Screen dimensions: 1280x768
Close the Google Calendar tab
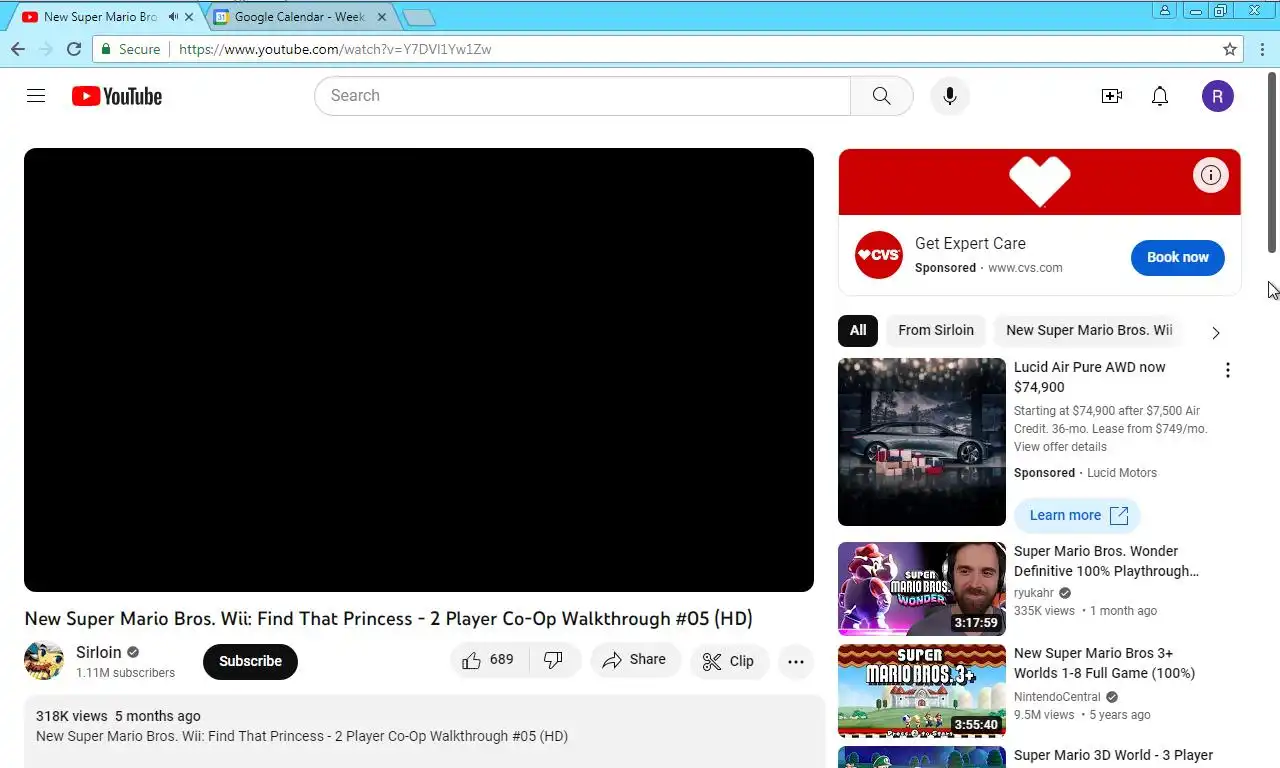381,17
